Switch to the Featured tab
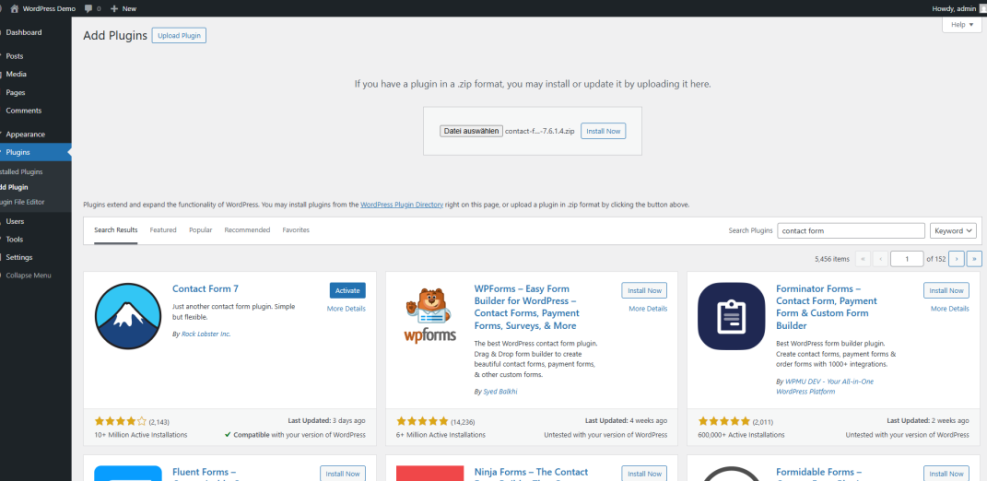The width and height of the screenshot is (987, 481). [163, 230]
